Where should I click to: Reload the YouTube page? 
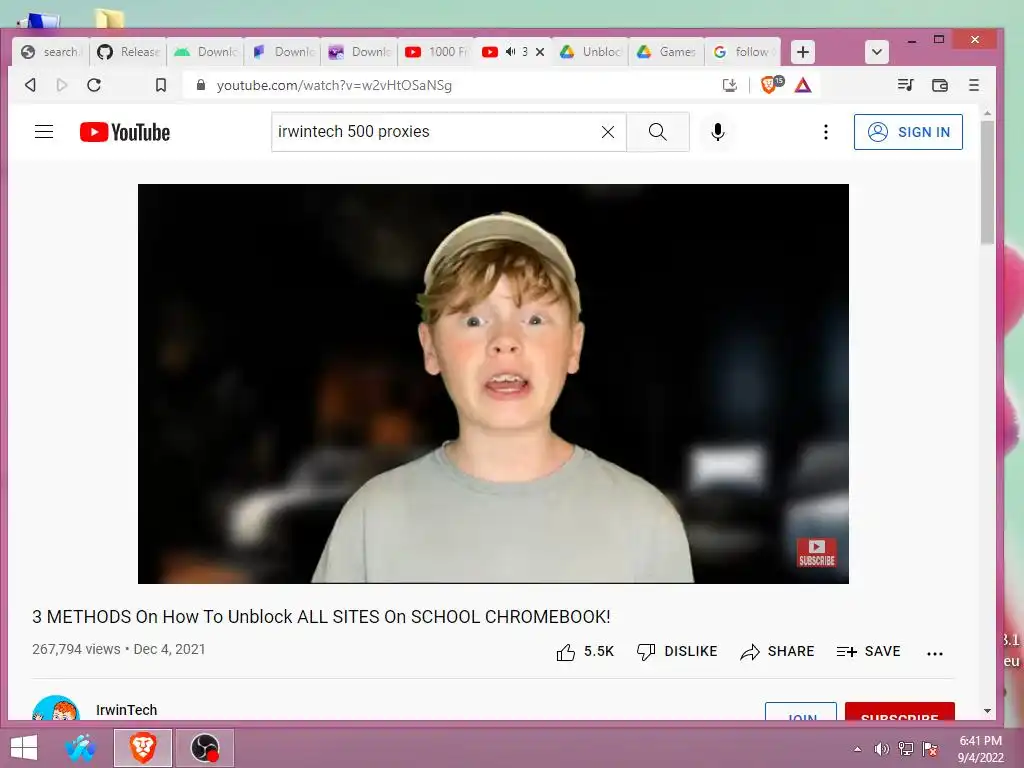pos(94,85)
